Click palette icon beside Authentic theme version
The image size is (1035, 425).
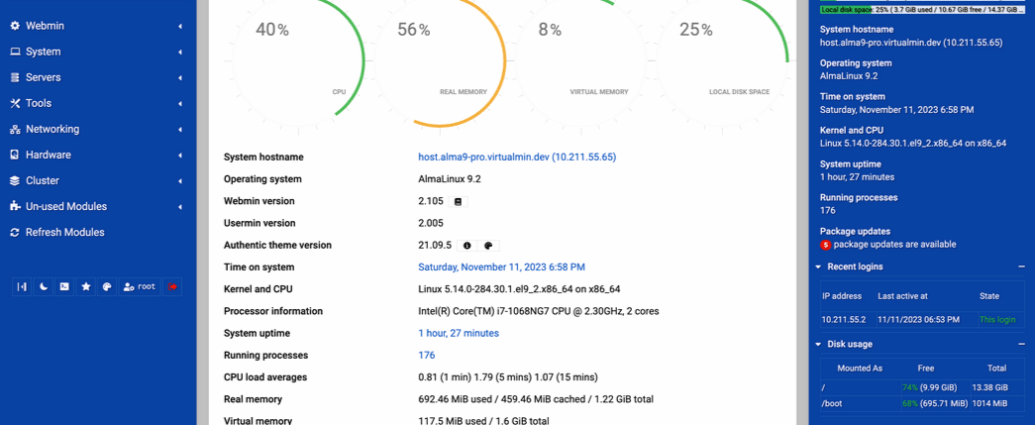click(488, 245)
